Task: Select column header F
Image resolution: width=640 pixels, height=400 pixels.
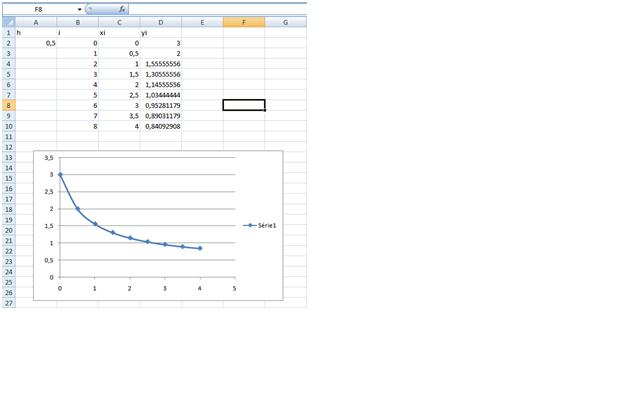Action: (x=243, y=21)
